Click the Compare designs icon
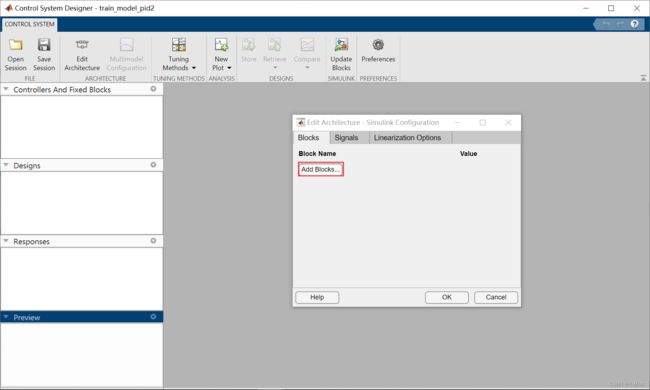This screenshot has width=650, height=390. coord(307,45)
